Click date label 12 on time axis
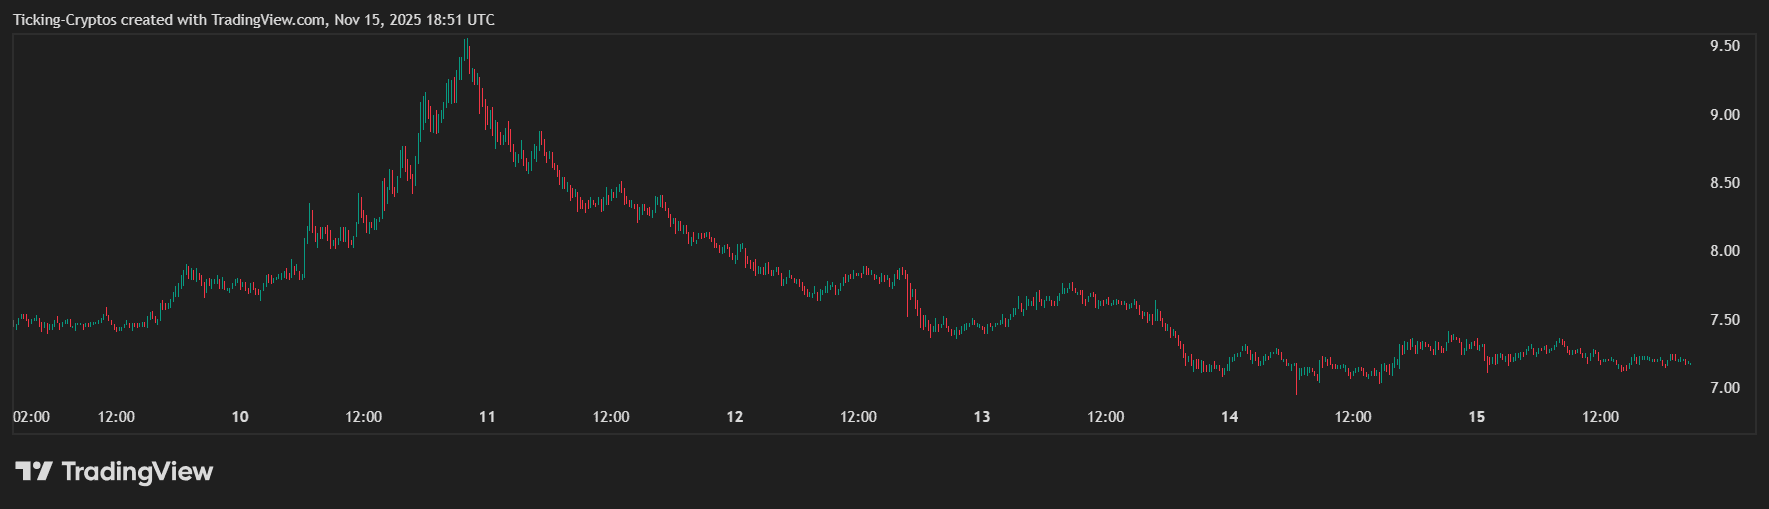The image size is (1769, 509). point(735,417)
